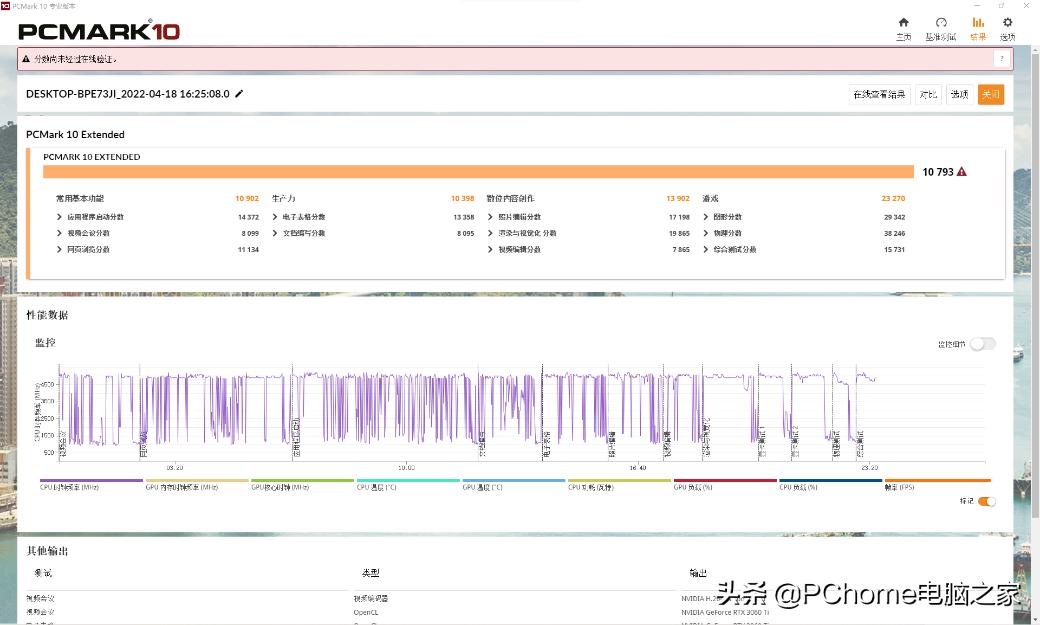Expand the photo editing score (17 198) row

490,217
